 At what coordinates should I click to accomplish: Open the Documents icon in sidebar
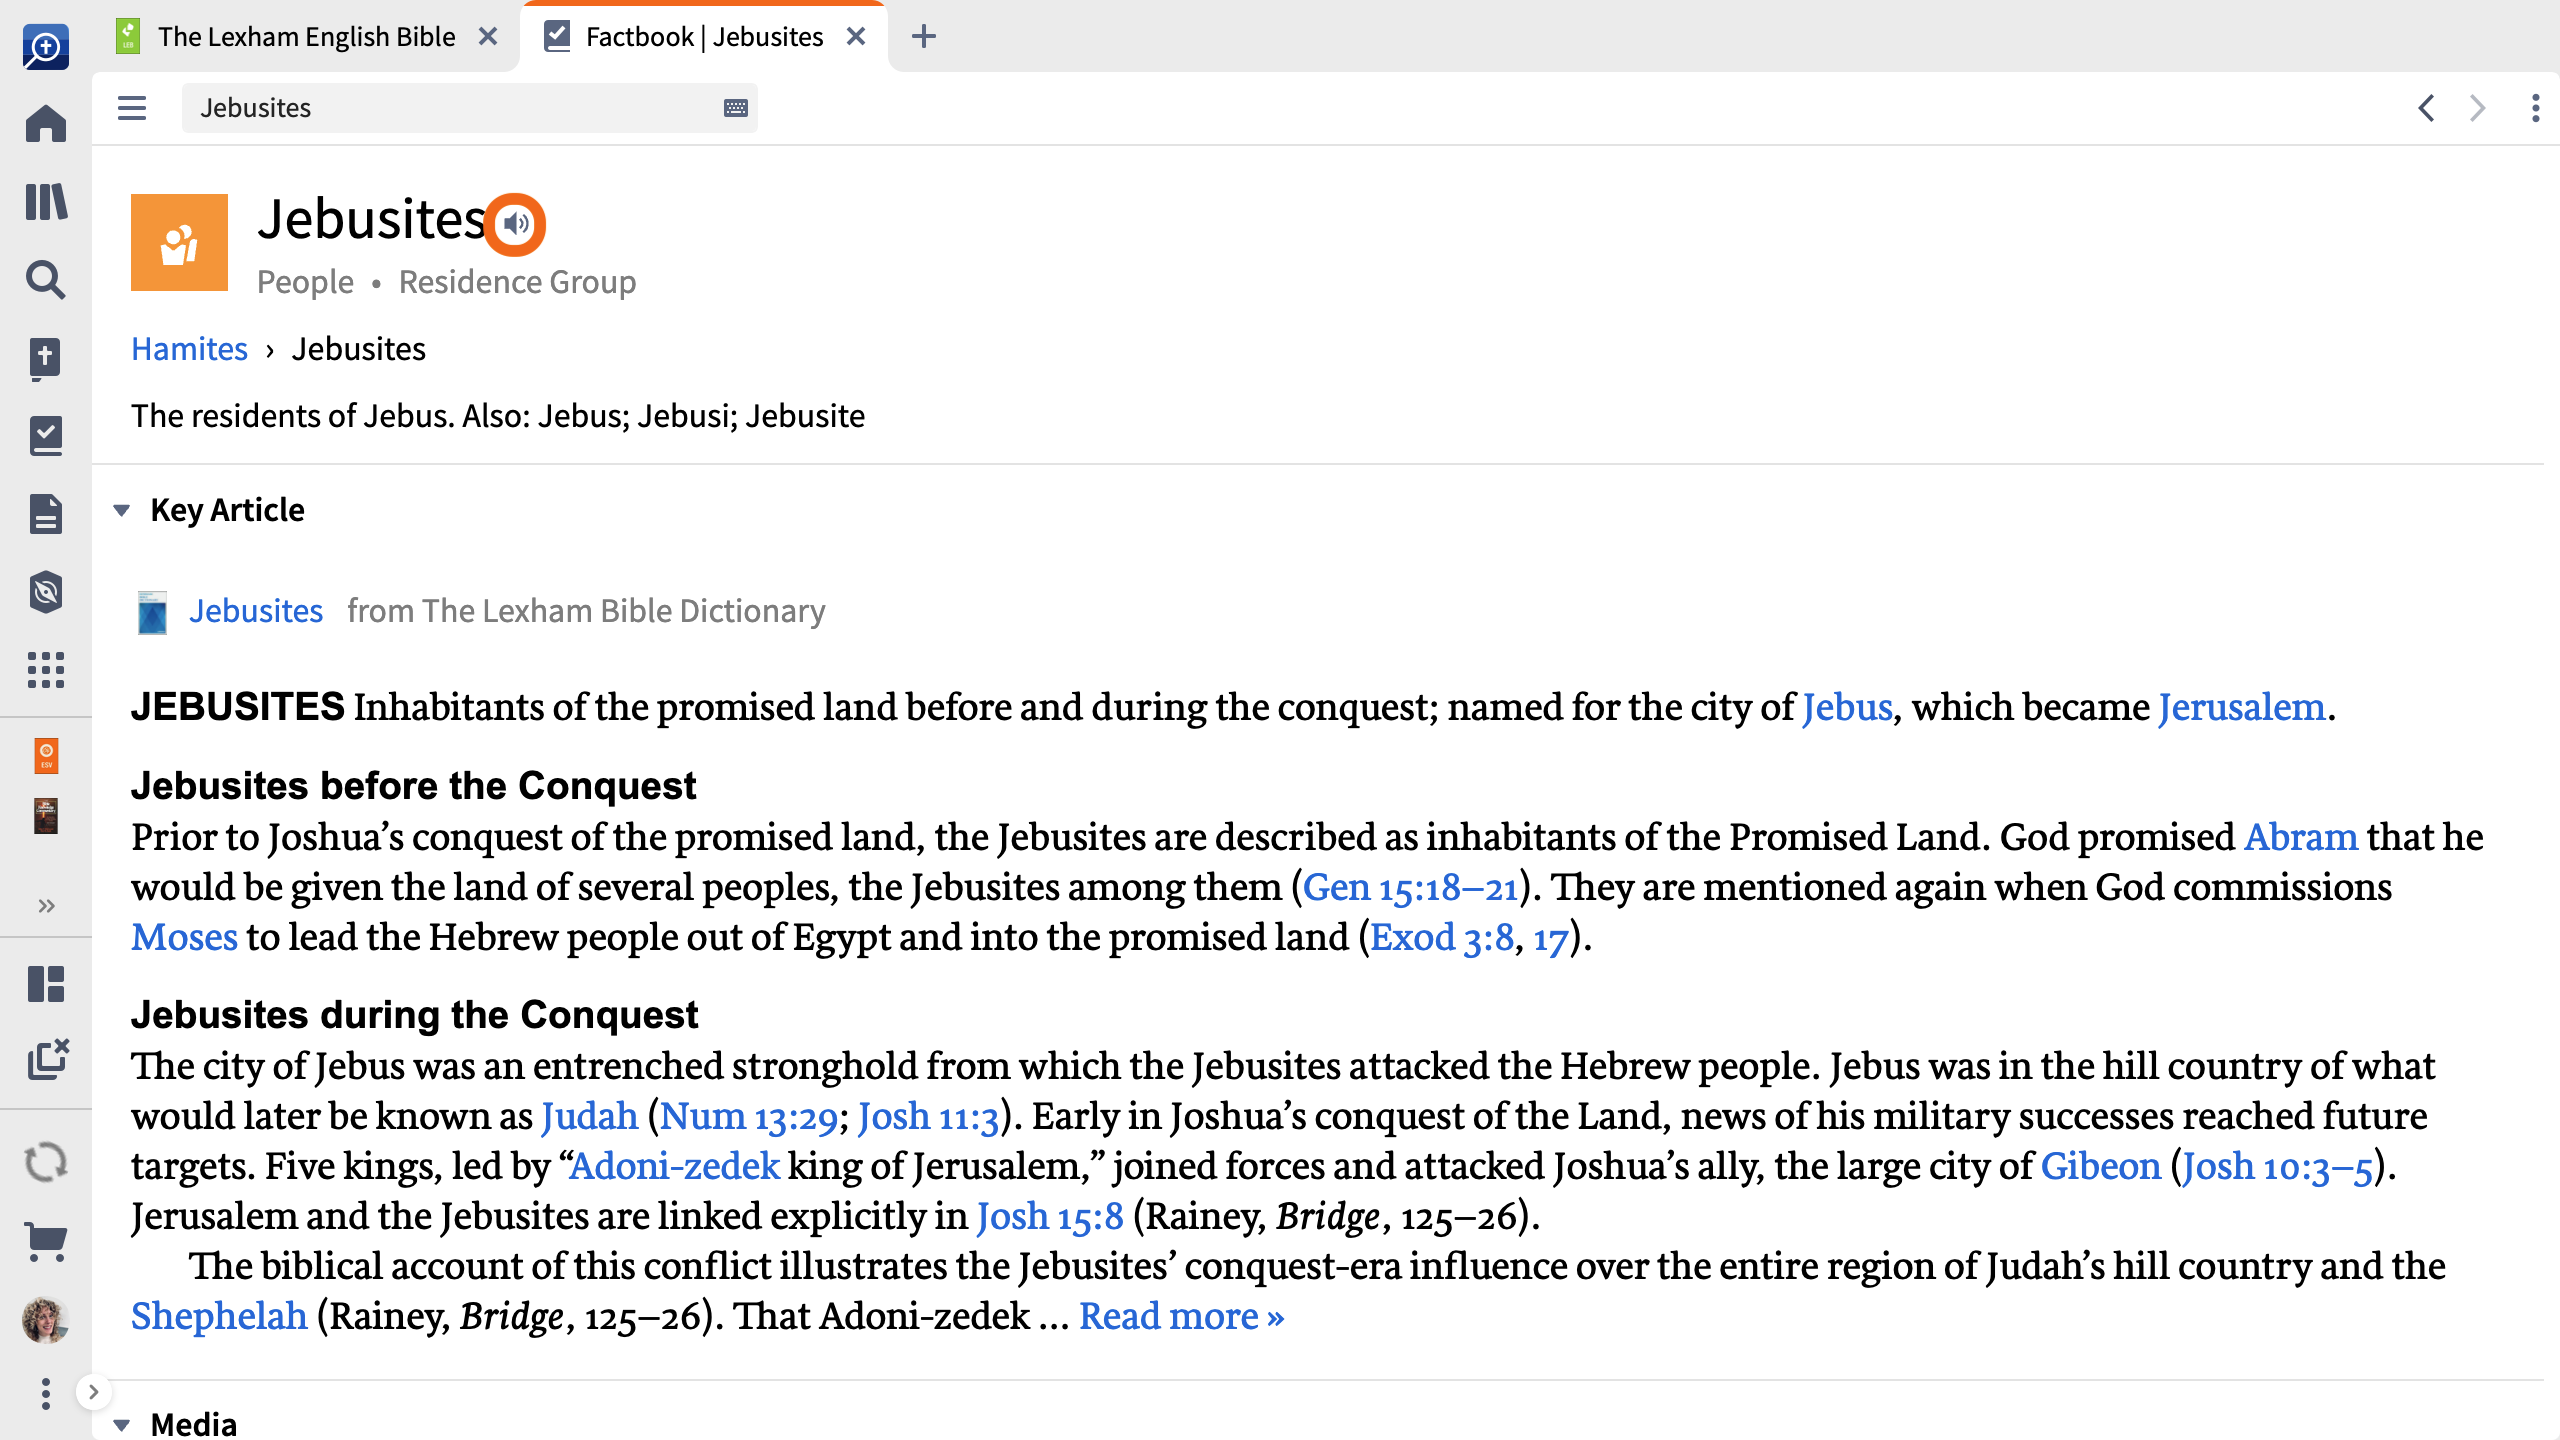(46, 514)
